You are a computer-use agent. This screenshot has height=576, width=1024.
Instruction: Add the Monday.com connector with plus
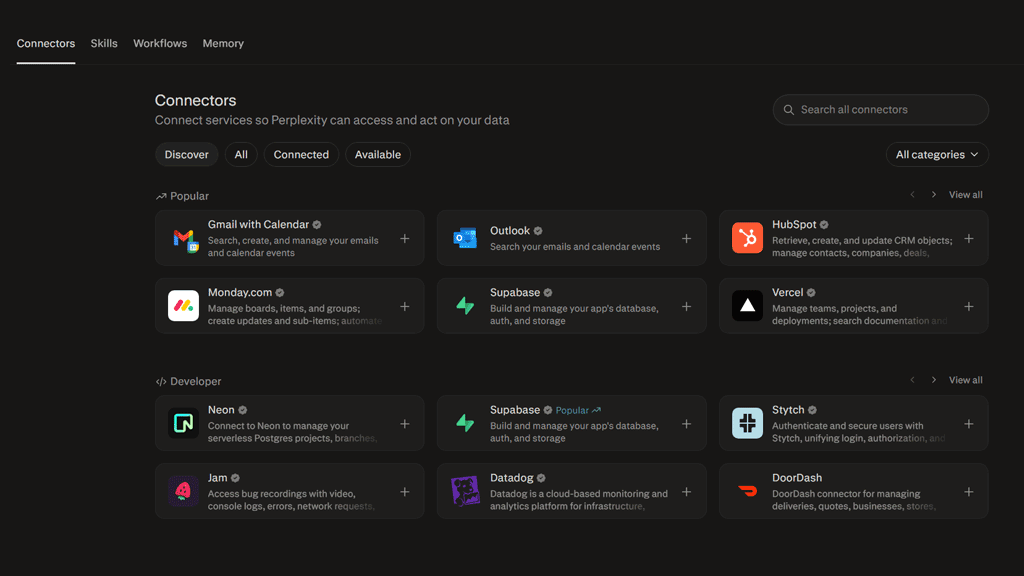[x=405, y=307]
